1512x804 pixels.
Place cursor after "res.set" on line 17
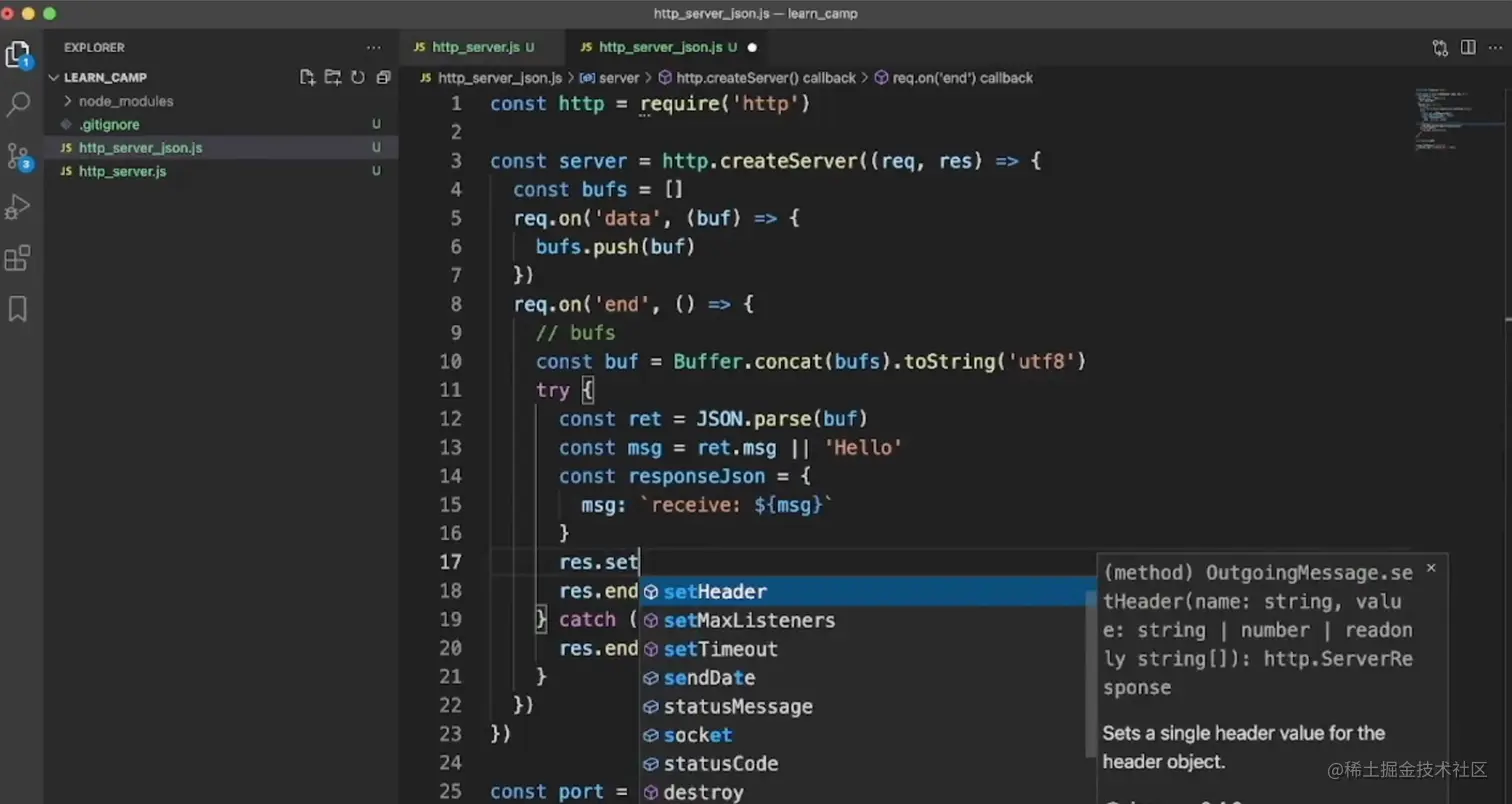(639, 562)
